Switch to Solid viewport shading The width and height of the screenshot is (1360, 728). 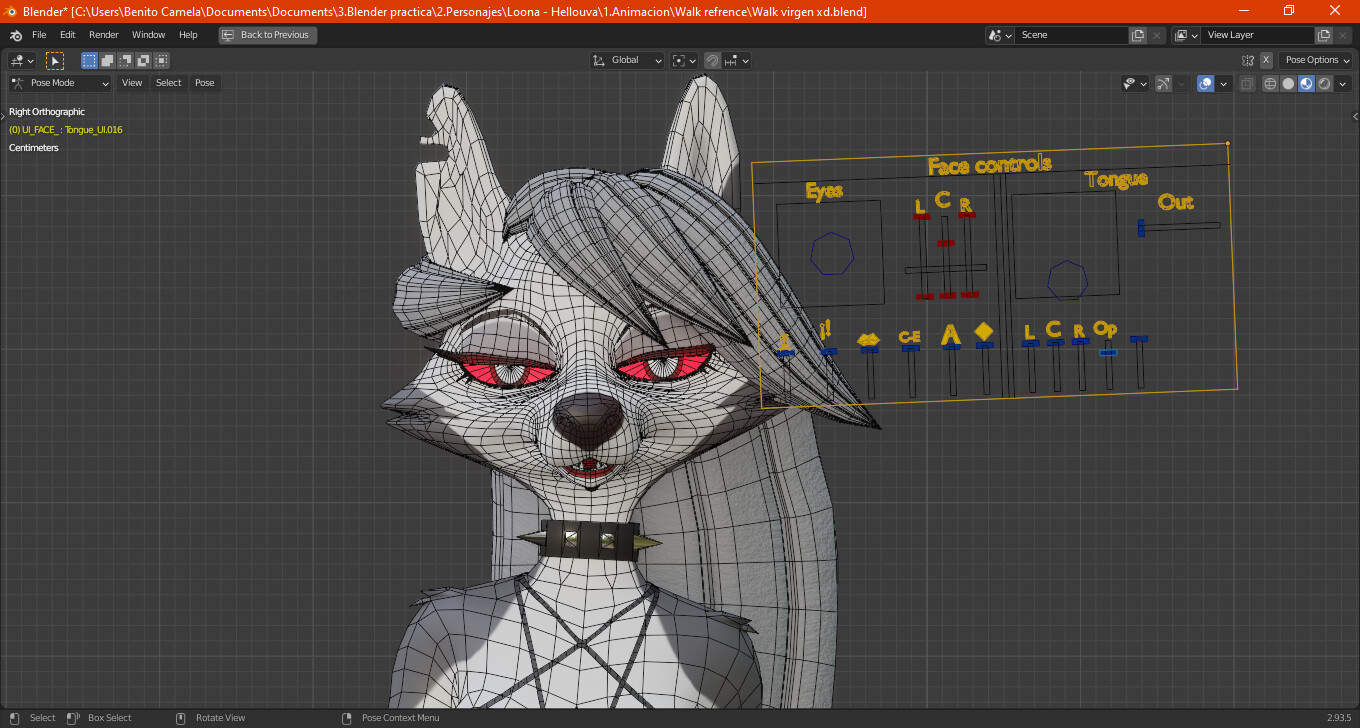click(x=1287, y=83)
